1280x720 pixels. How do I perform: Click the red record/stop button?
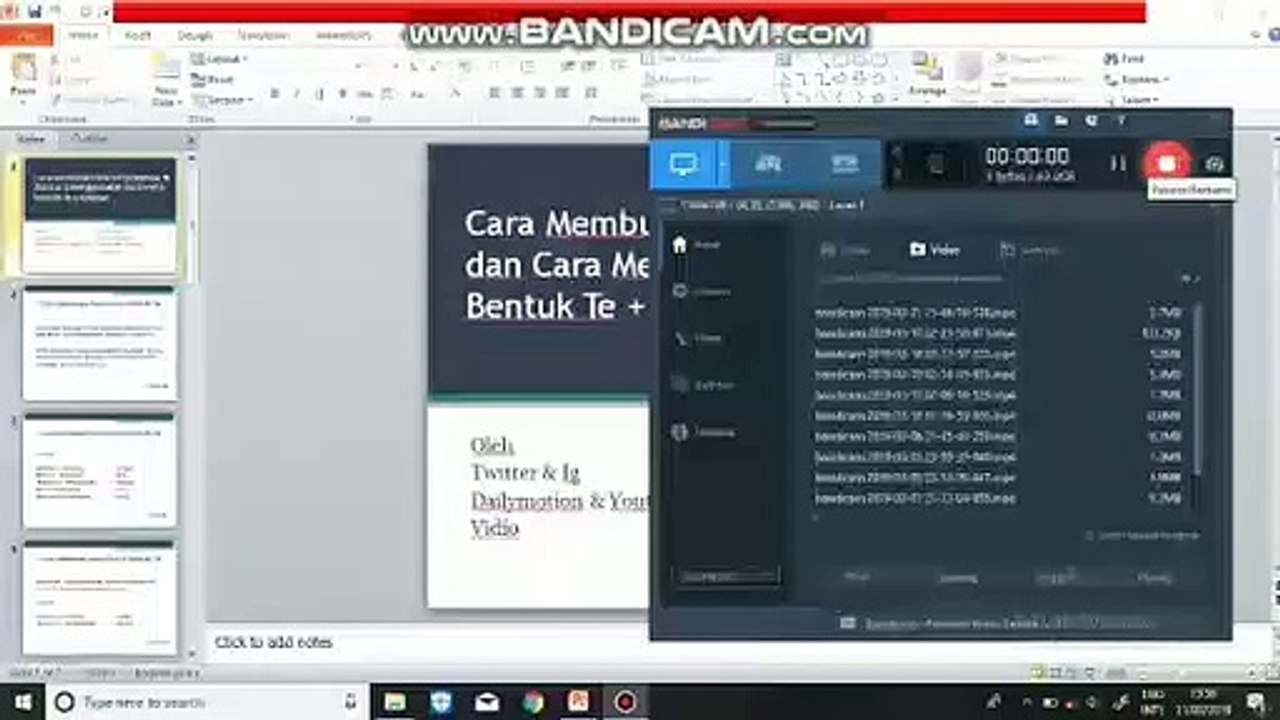1166,163
